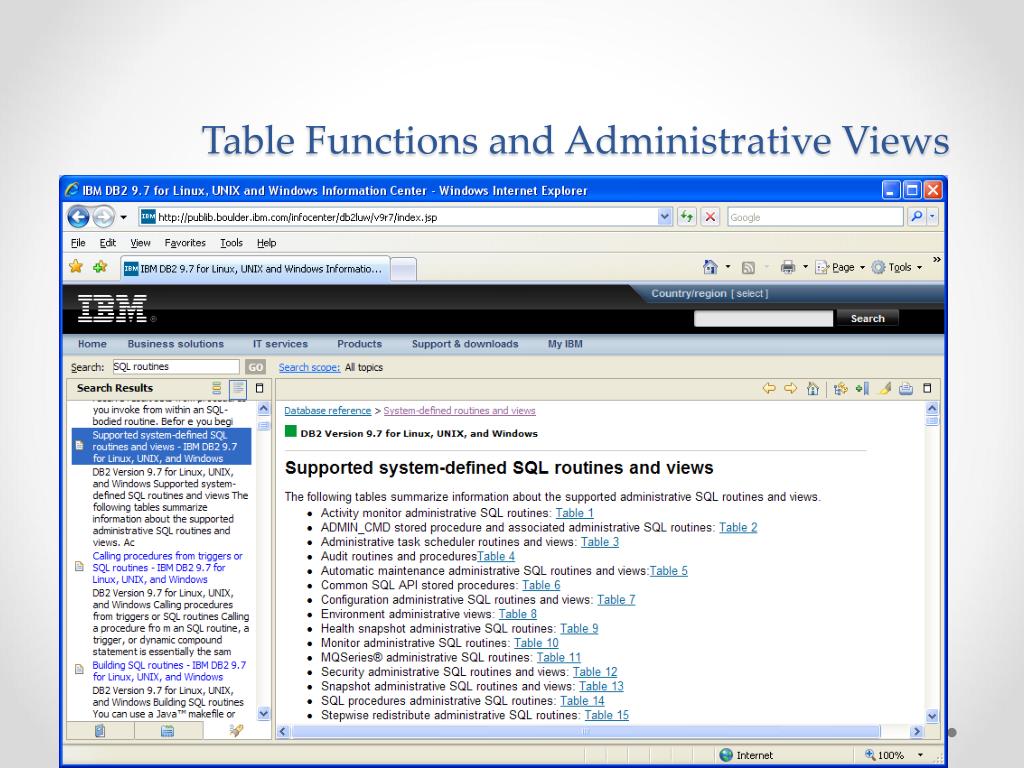Click the search results scroll down arrow

[x=264, y=714]
